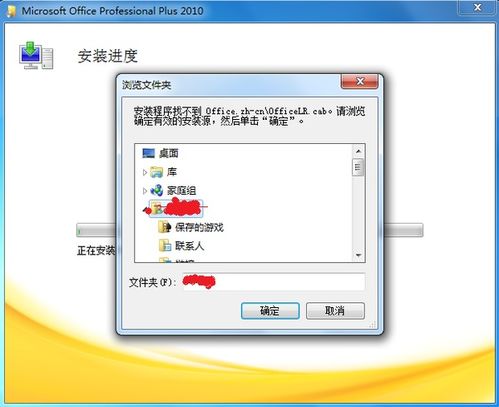Click the homegroup globe icon beside 家庭组
The height and width of the screenshot is (407, 499).
157,191
